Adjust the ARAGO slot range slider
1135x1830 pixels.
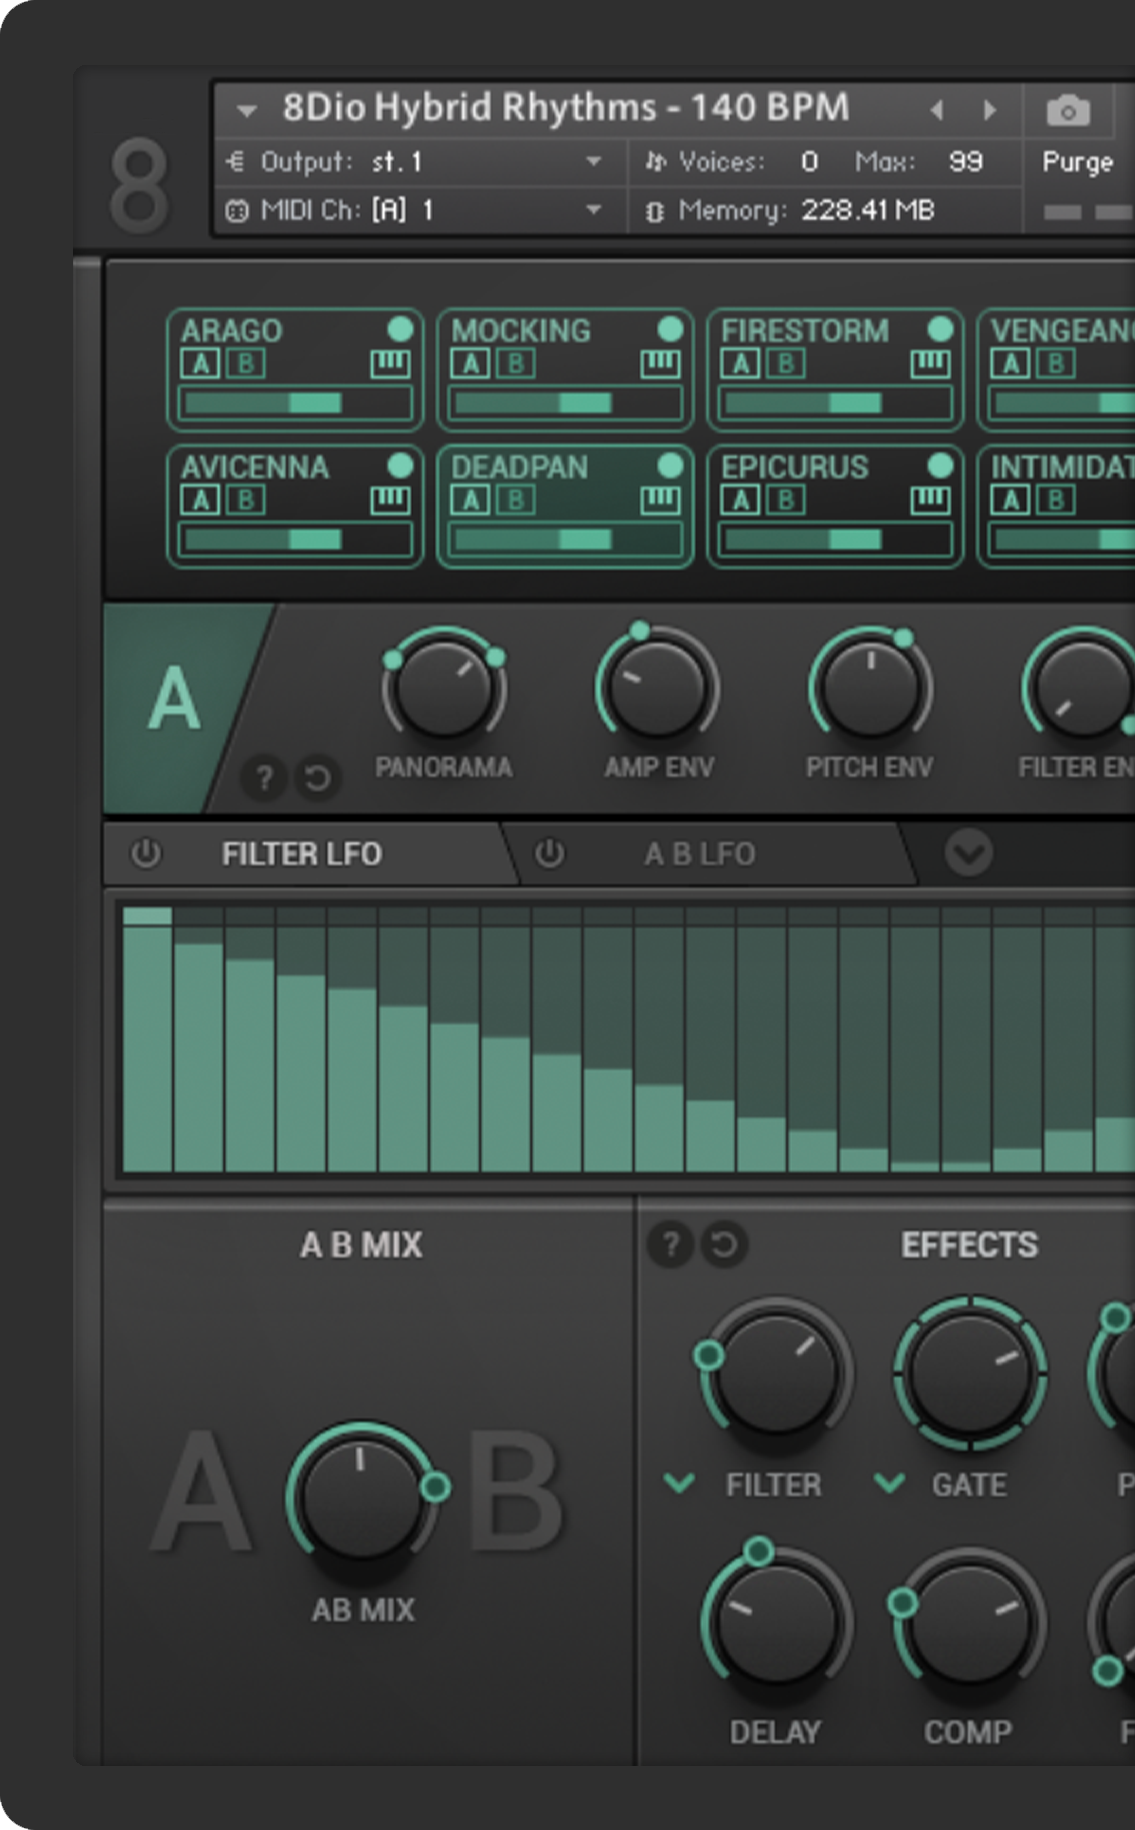[295, 403]
